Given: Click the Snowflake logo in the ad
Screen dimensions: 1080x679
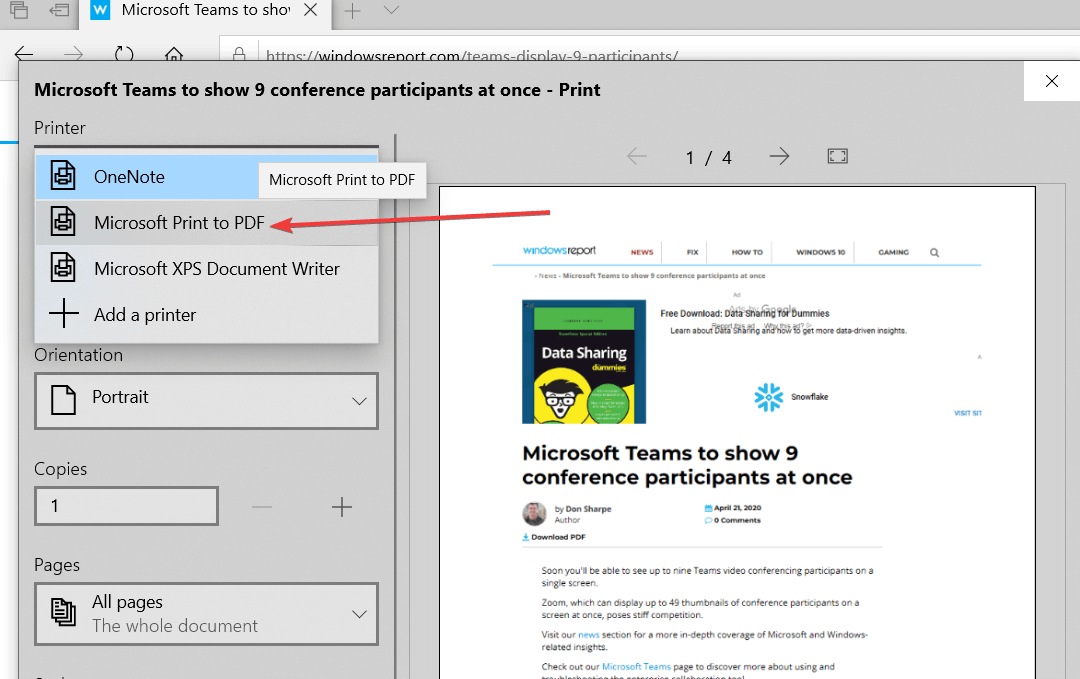Looking at the screenshot, I should click(769, 397).
